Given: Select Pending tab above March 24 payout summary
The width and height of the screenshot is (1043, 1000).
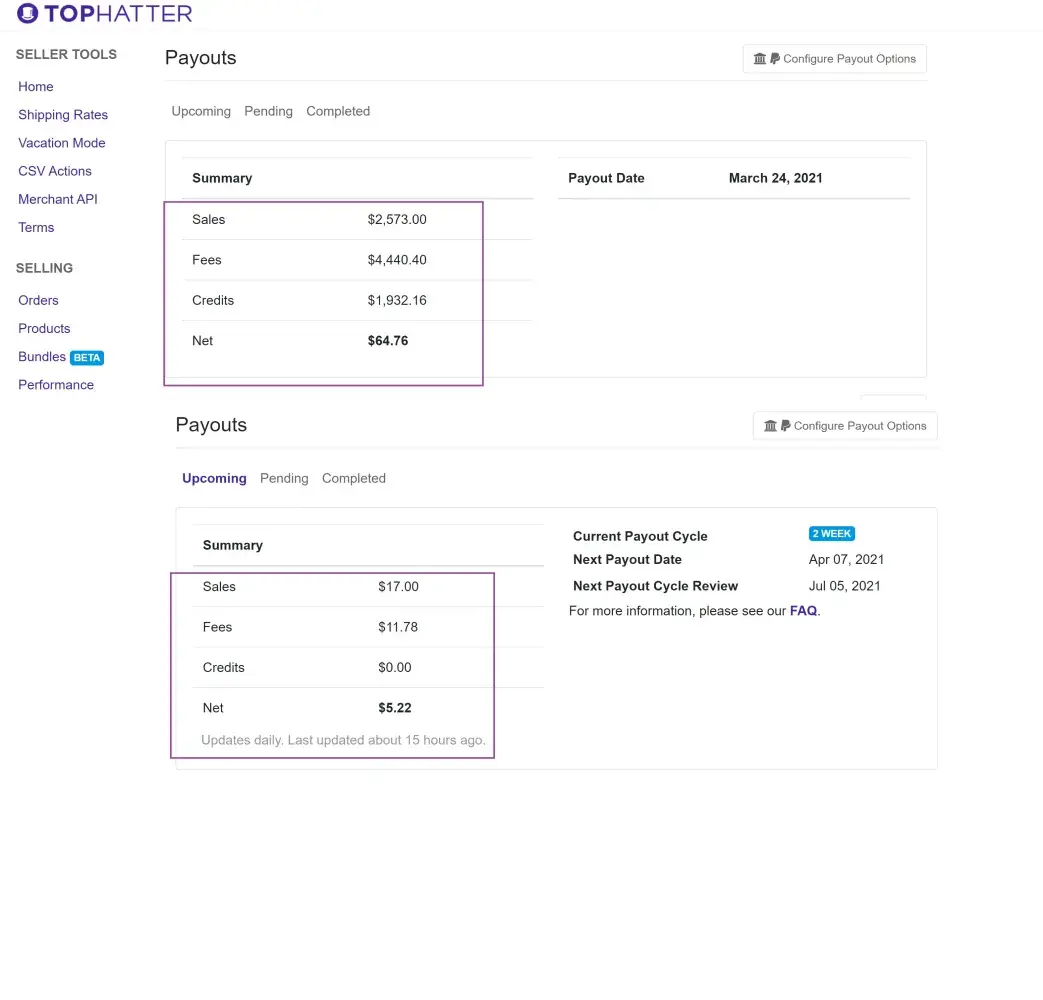Looking at the screenshot, I should [268, 111].
